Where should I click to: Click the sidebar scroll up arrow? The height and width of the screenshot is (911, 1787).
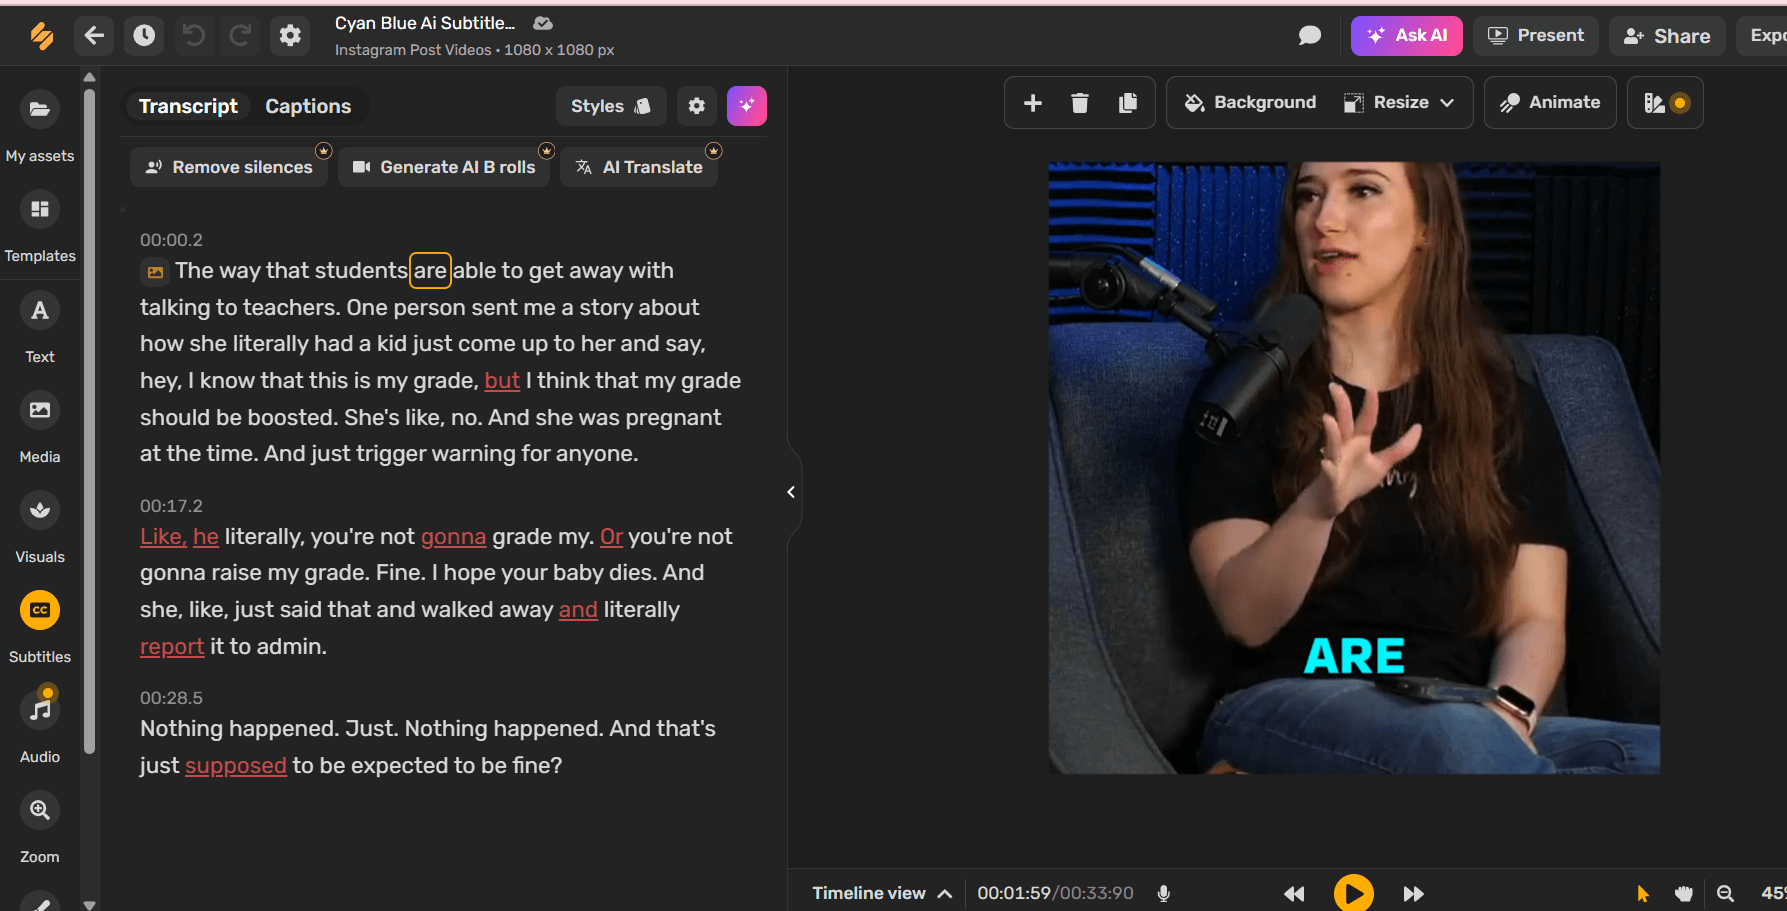89,77
